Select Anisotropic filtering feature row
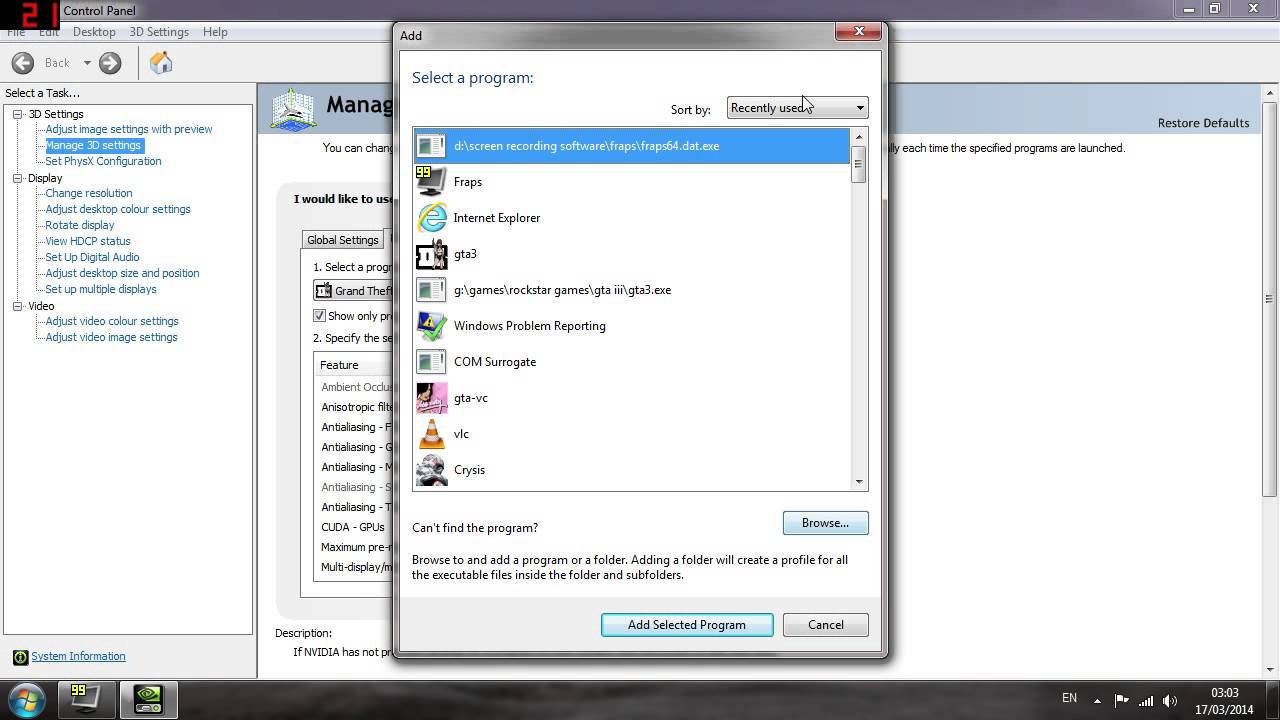This screenshot has width=1280, height=720. 353,407
